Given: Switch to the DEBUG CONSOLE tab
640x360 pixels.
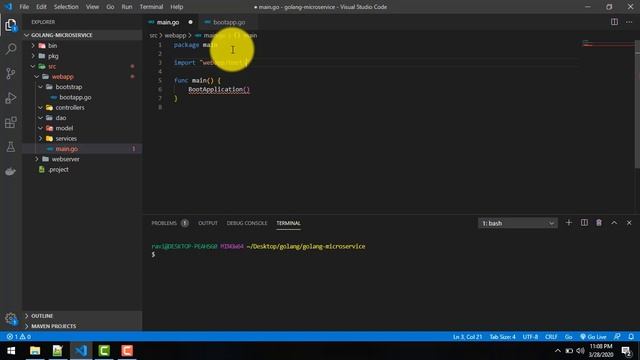Looking at the screenshot, I should 247,223.
